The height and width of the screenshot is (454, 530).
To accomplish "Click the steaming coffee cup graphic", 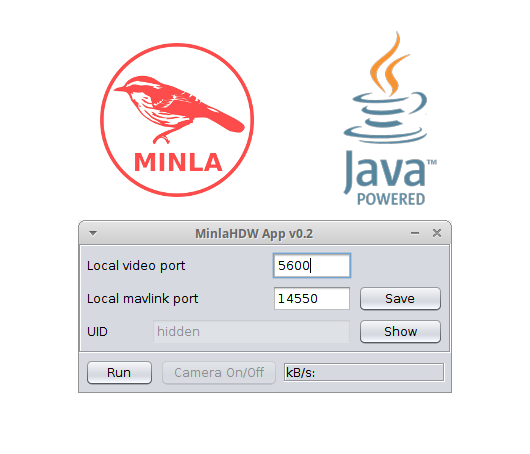I will 386,88.
